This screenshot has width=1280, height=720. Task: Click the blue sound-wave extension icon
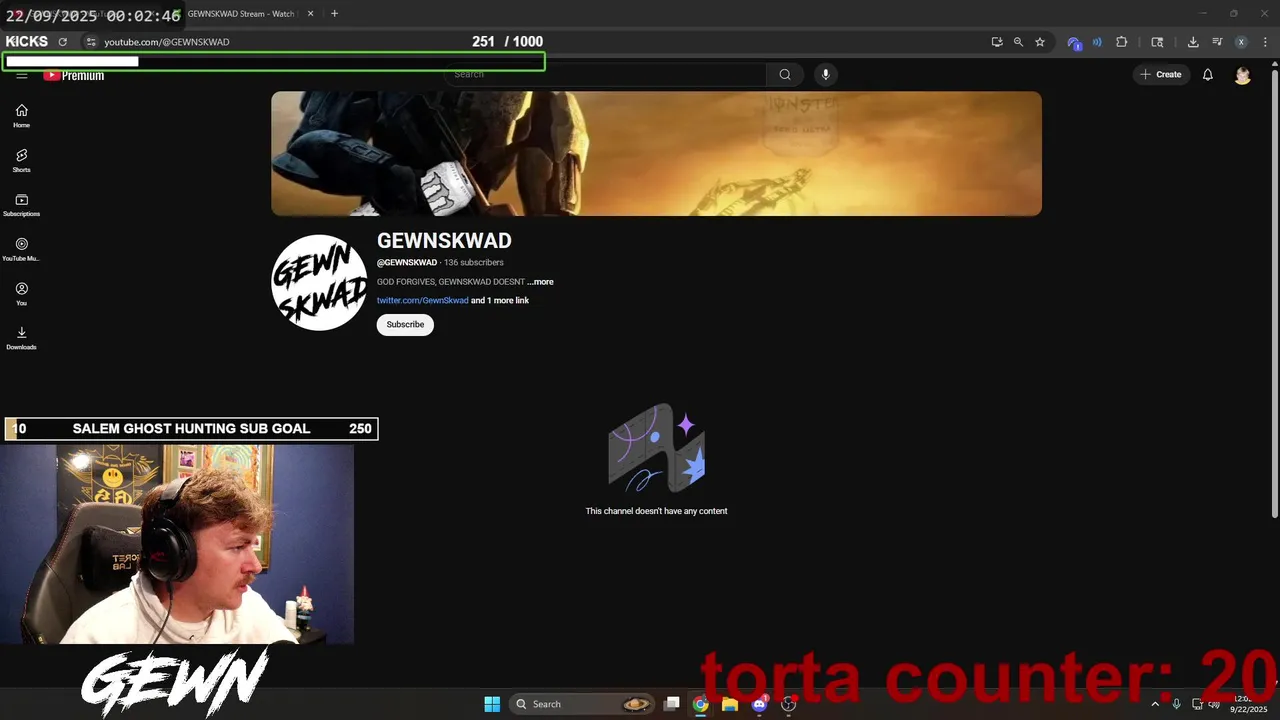coord(1097,42)
